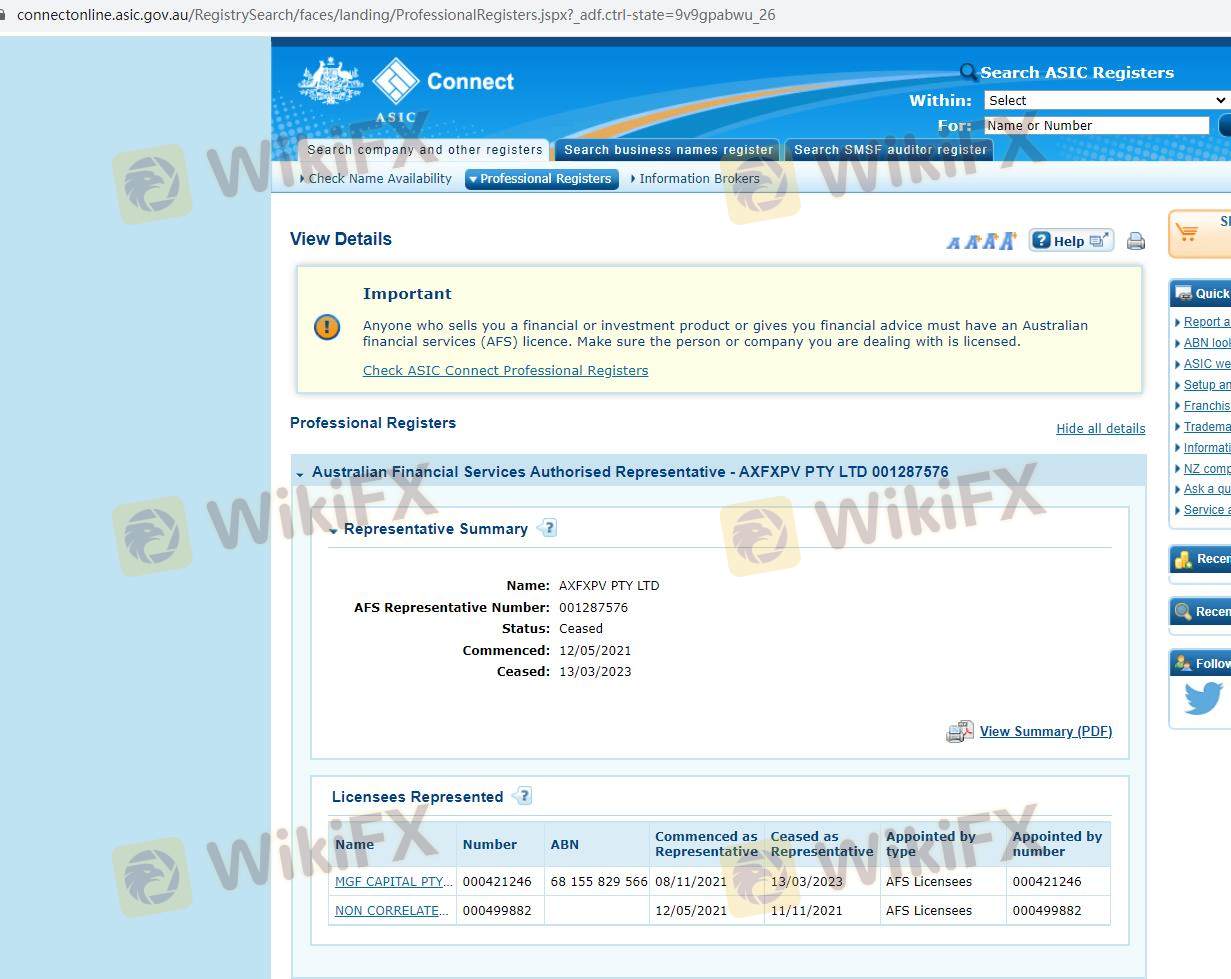Open the Professional Registers dropdown menu
Viewport: 1231px width, 979px height.
(x=541, y=179)
